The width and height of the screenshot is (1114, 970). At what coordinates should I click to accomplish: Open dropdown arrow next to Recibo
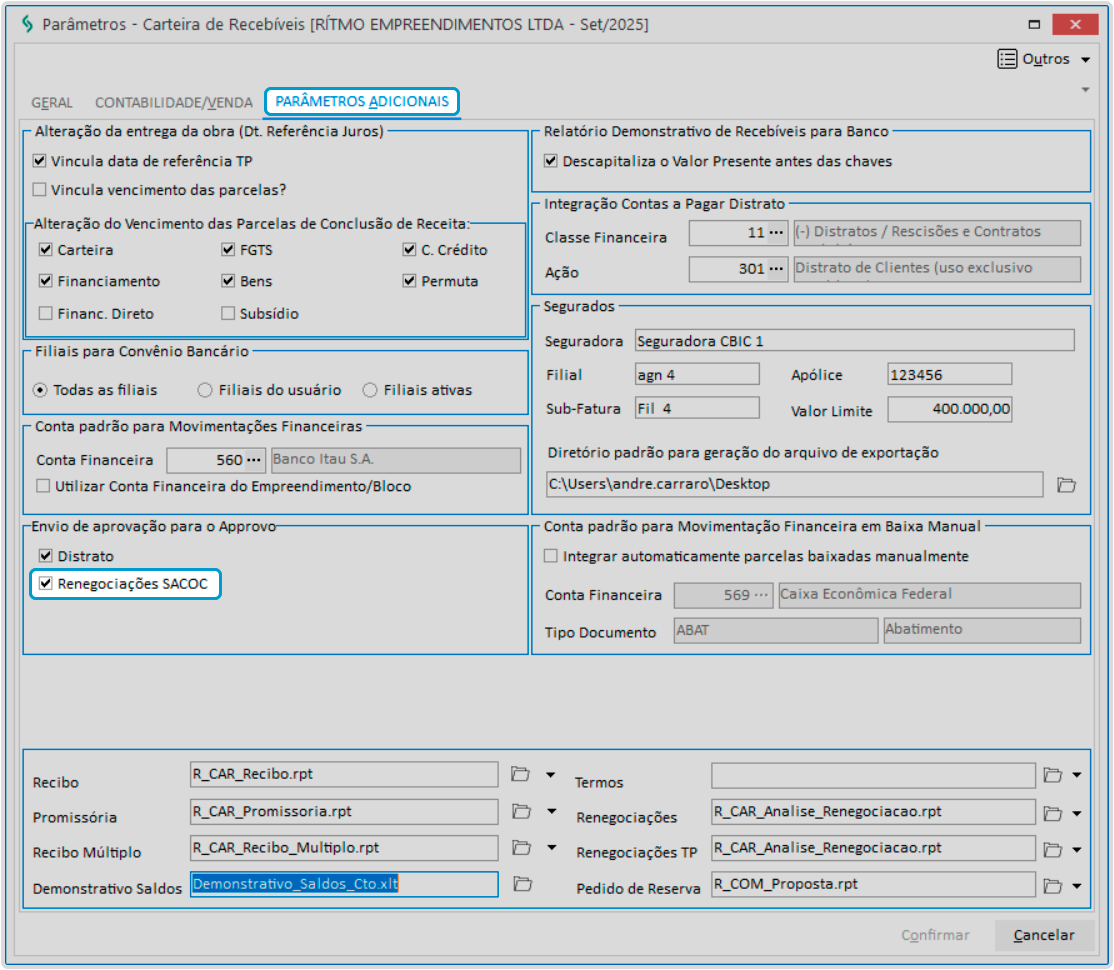pos(551,775)
